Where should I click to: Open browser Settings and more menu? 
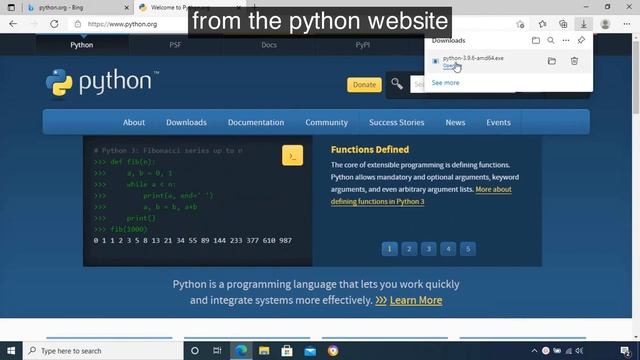coord(627,24)
